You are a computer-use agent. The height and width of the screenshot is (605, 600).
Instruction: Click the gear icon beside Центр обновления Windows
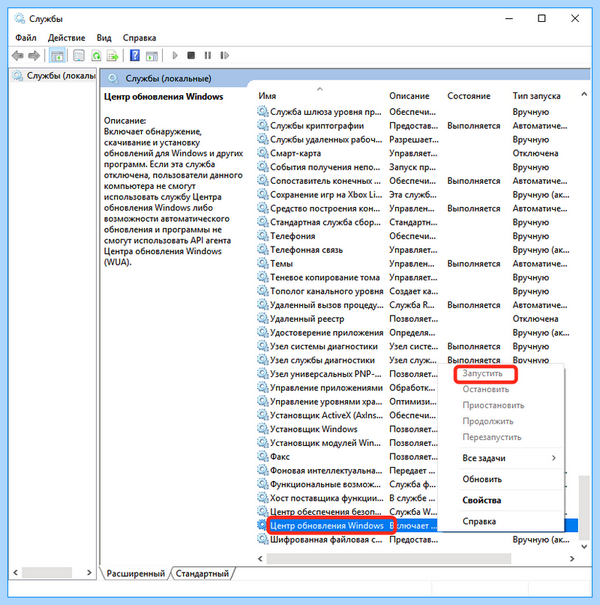(262, 525)
